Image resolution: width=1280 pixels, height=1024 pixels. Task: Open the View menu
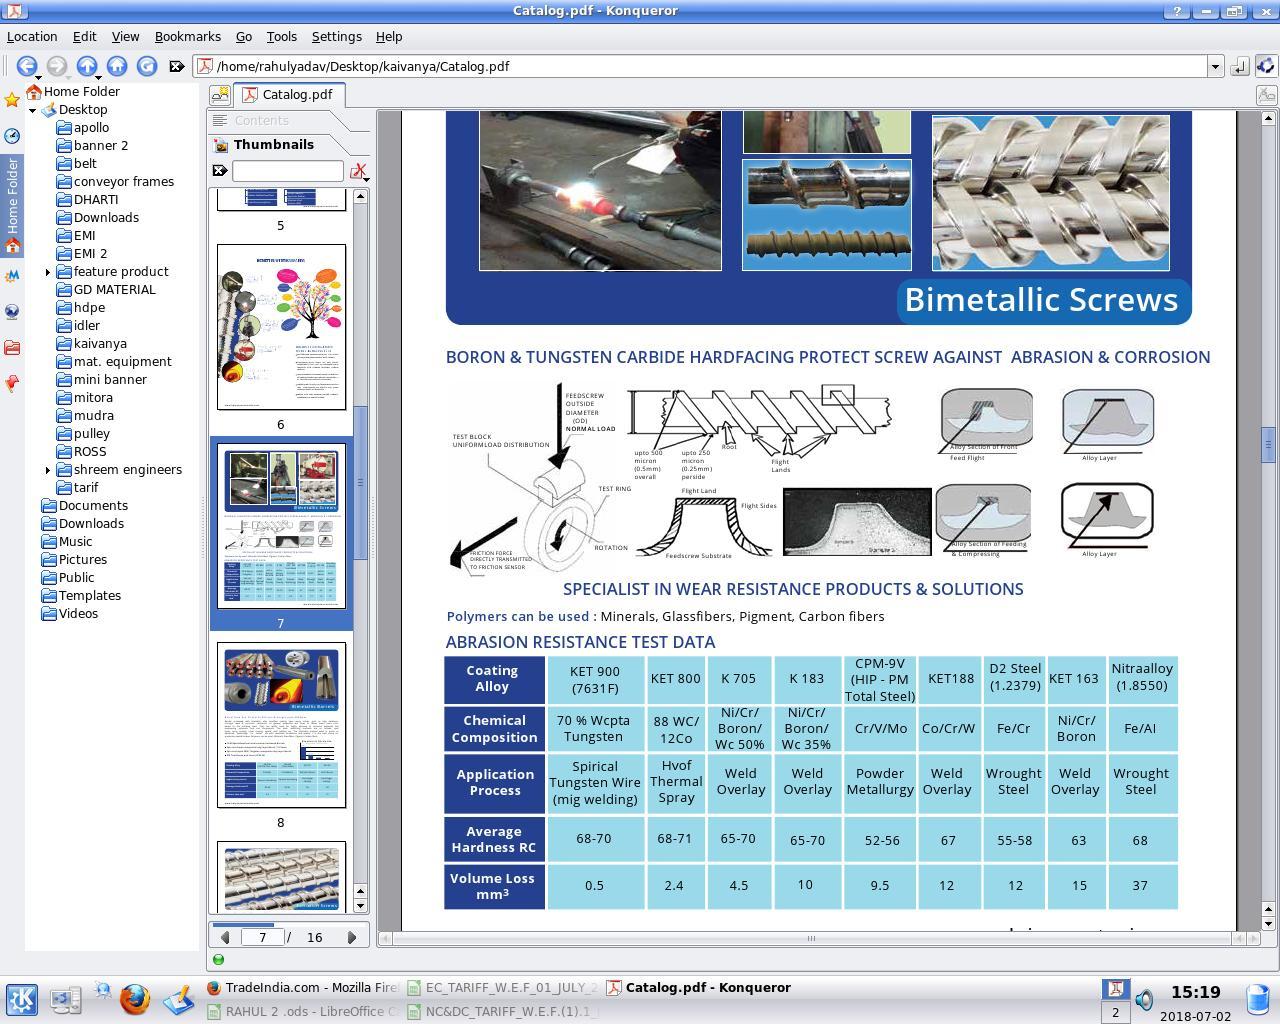coord(125,36)
